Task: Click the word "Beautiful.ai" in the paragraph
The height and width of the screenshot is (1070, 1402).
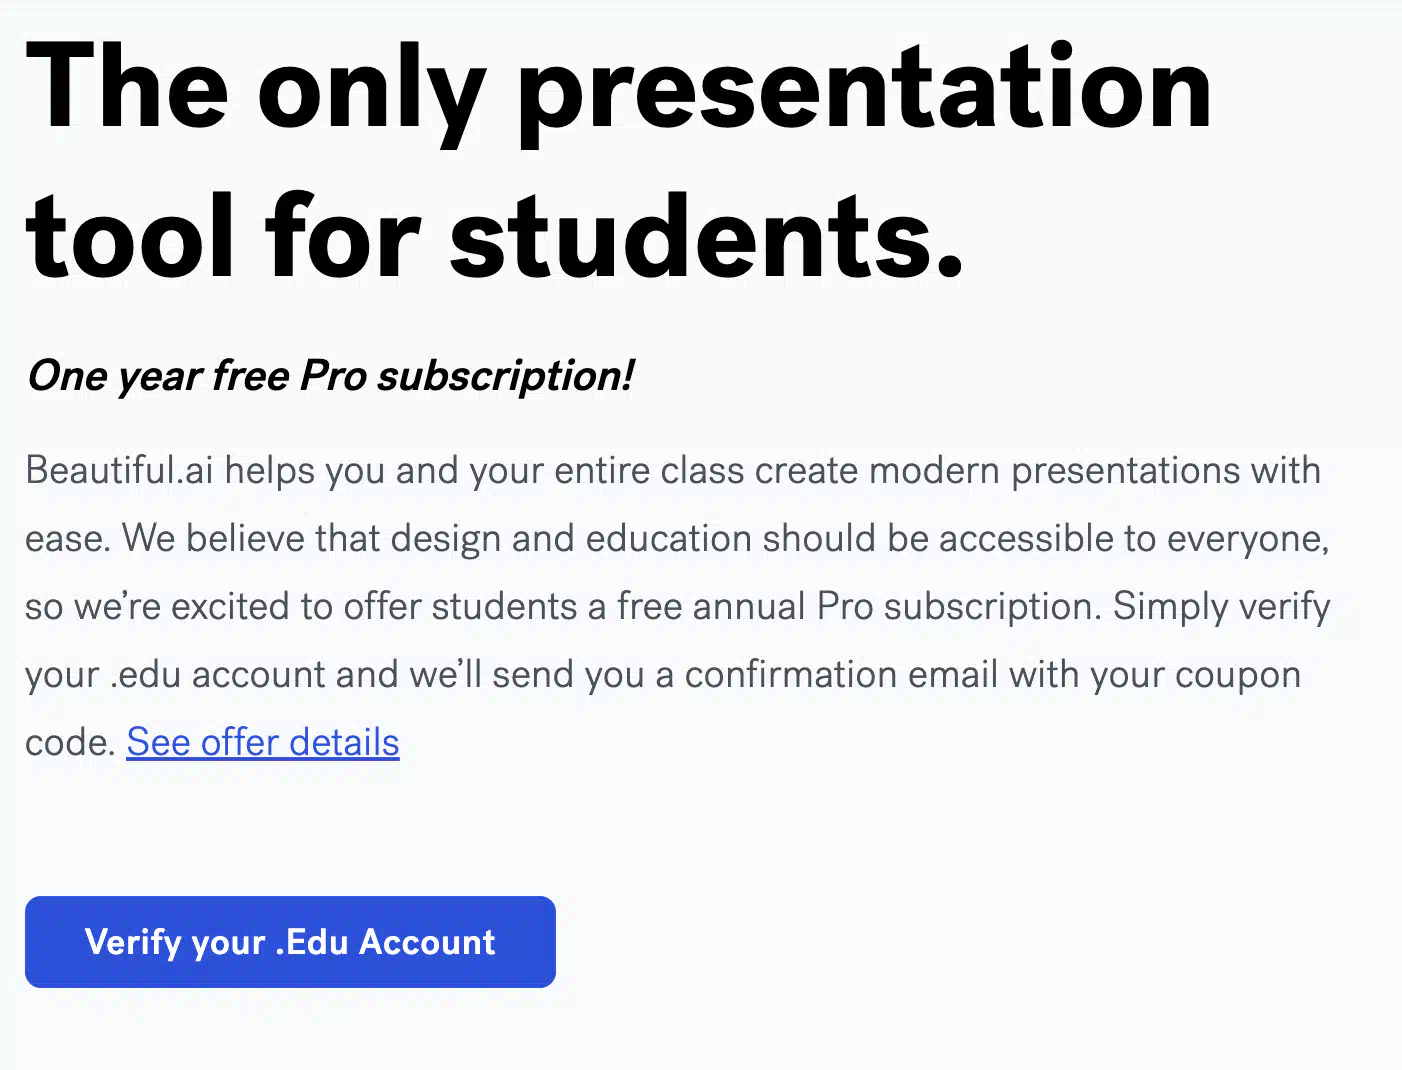Action: pos(120,470)
